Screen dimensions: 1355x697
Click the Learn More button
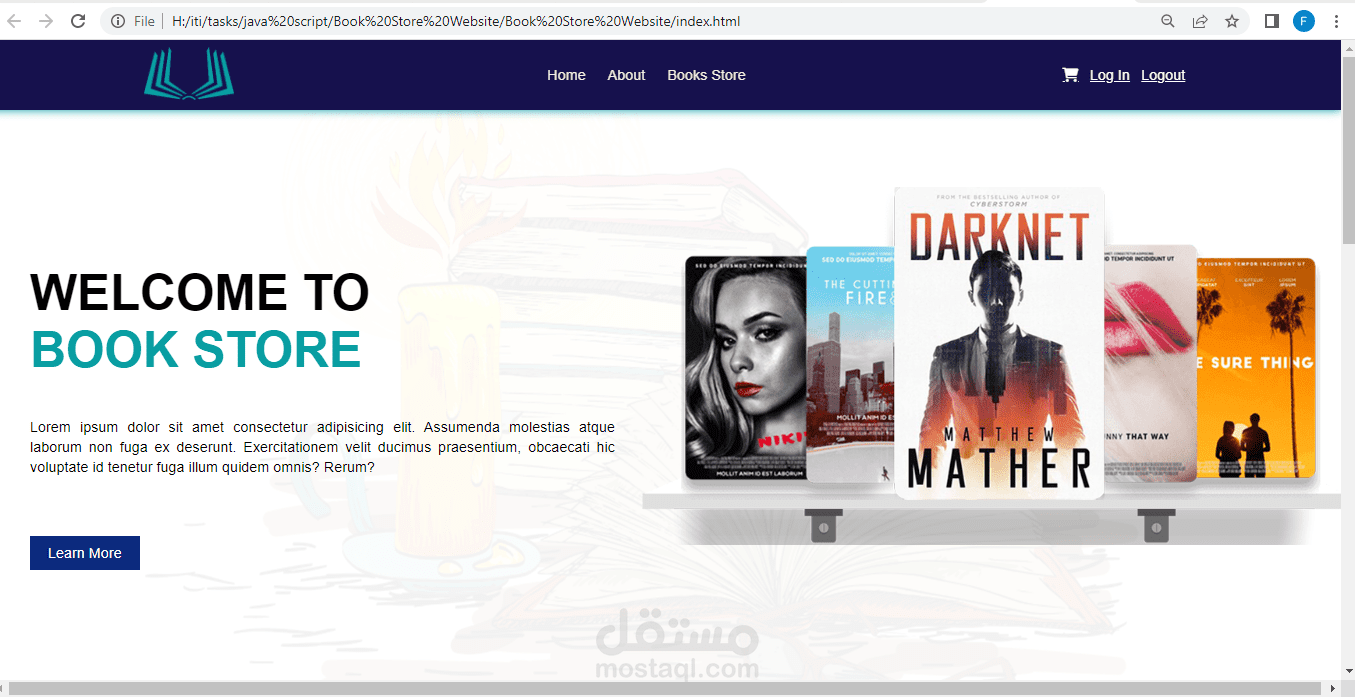pyautogui.click(x=85, y=553)
